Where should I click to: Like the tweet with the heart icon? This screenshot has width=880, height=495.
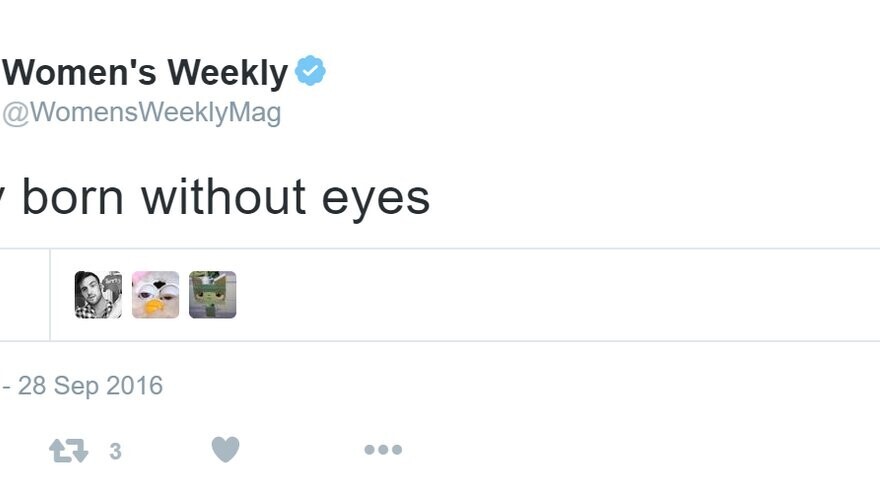click(225, 451)
